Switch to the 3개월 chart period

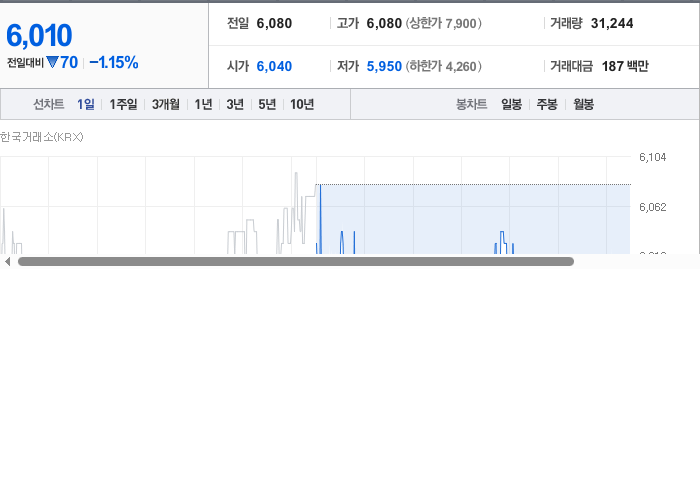pyautogui.click(x=166, y=104)
